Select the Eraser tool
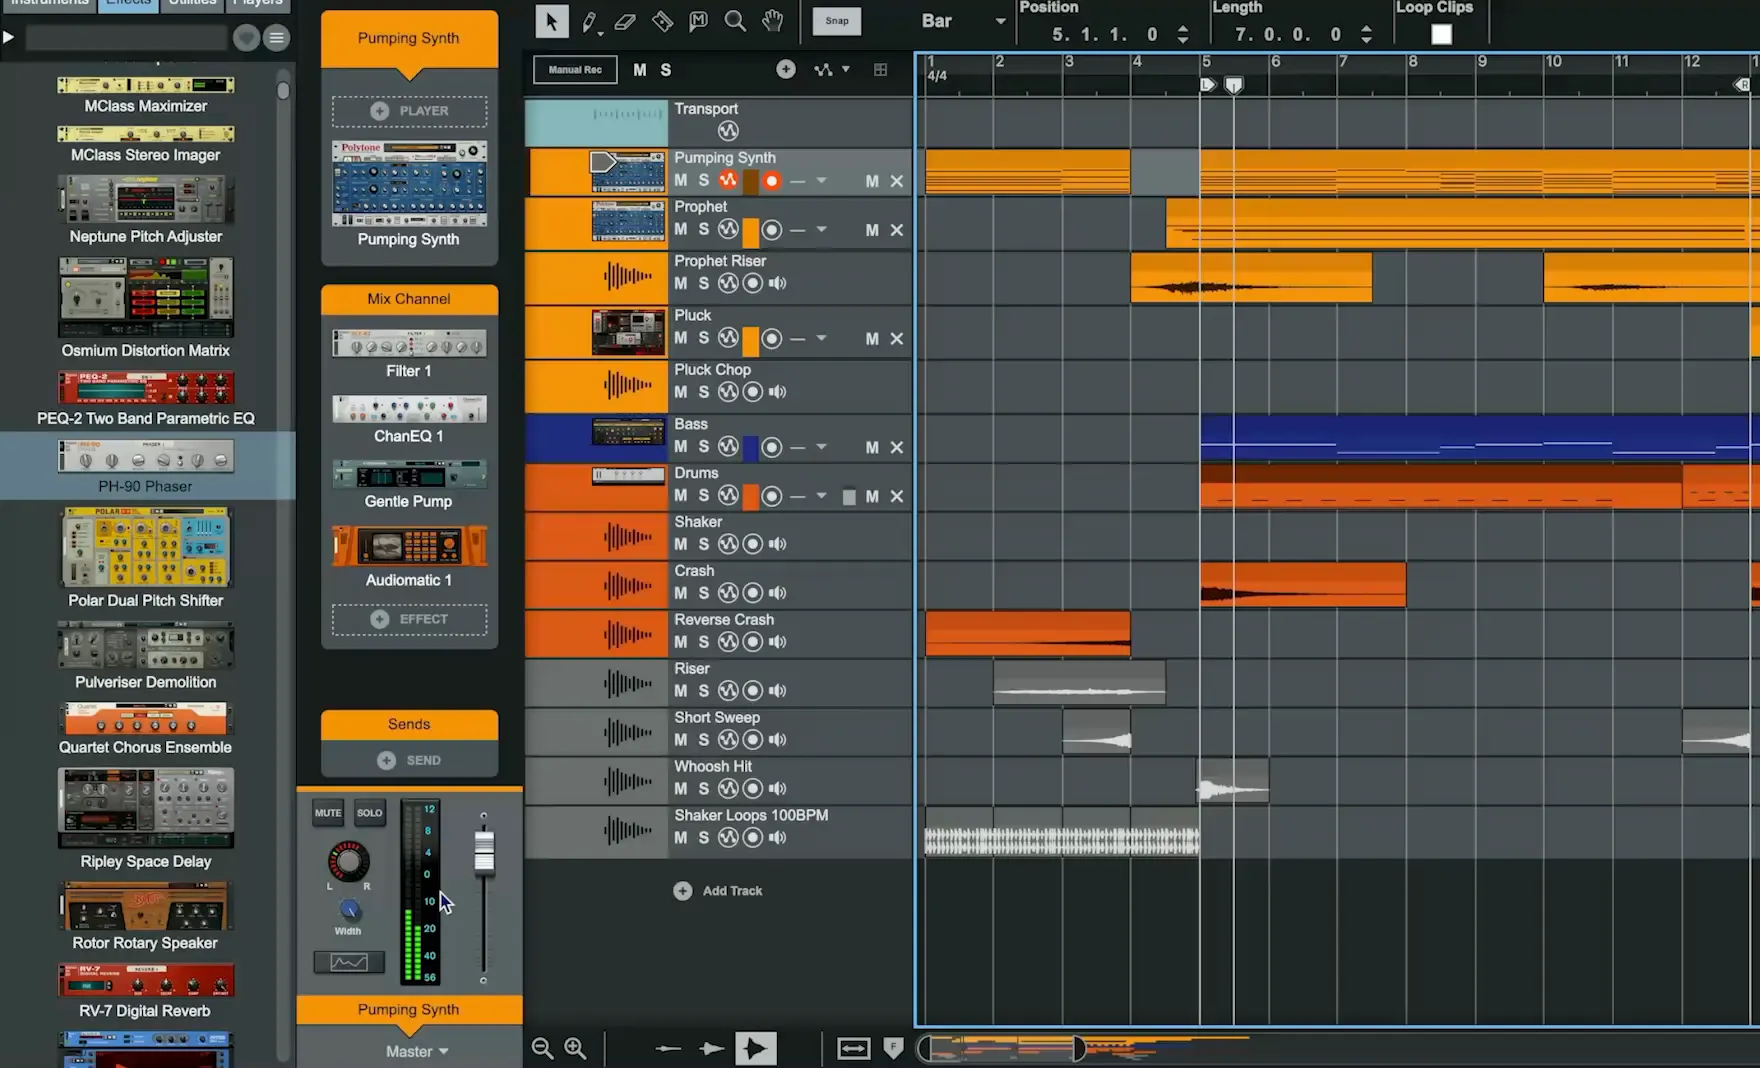This screenshot has height=1068, width=1760. tap(625, 21)
